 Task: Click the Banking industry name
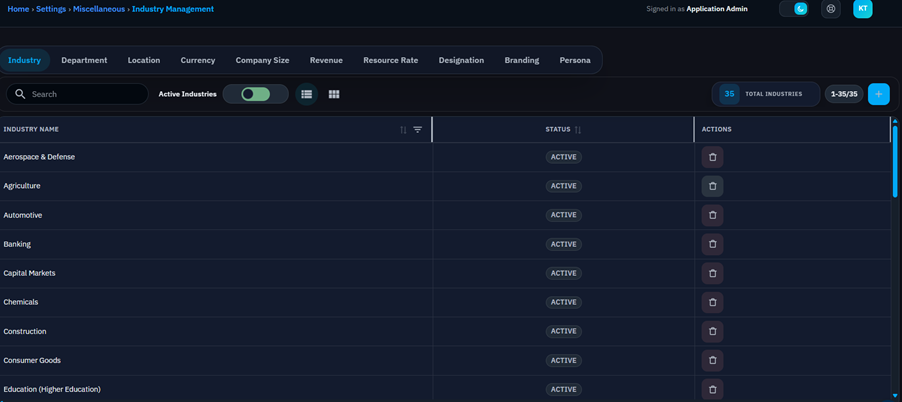pyautogui.click(x=17, y=244)
